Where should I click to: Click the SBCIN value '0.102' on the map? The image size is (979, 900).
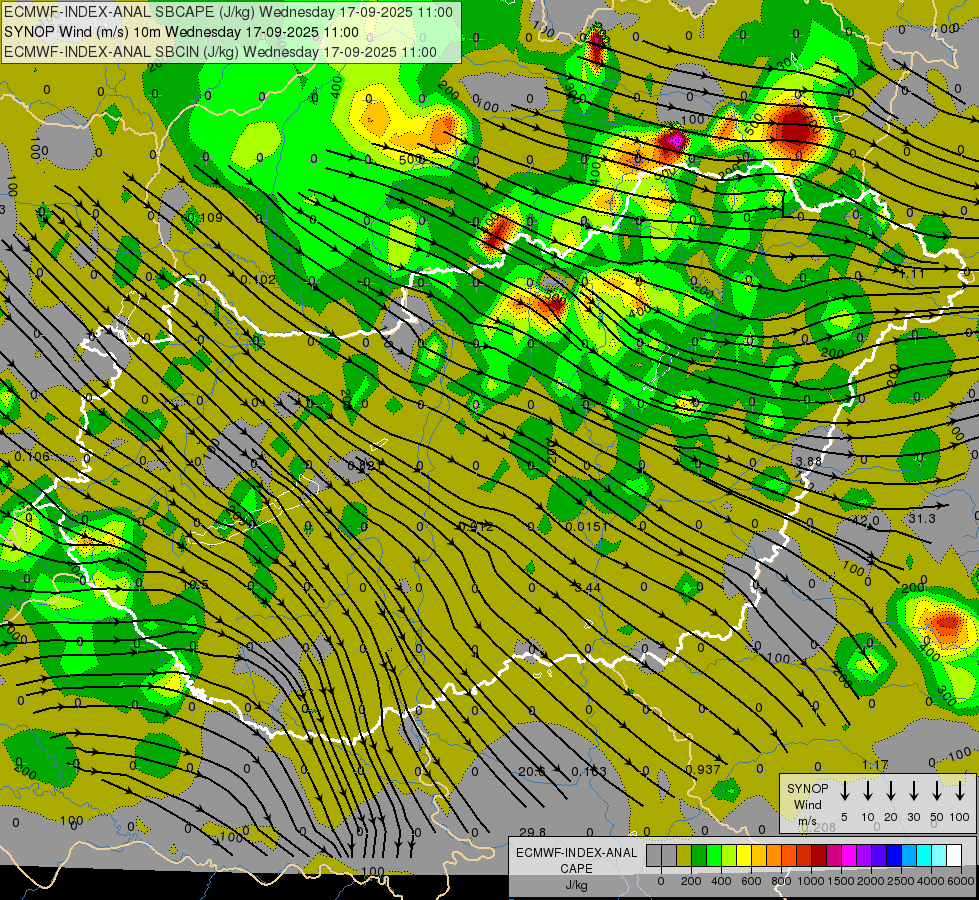click(257, 280)
